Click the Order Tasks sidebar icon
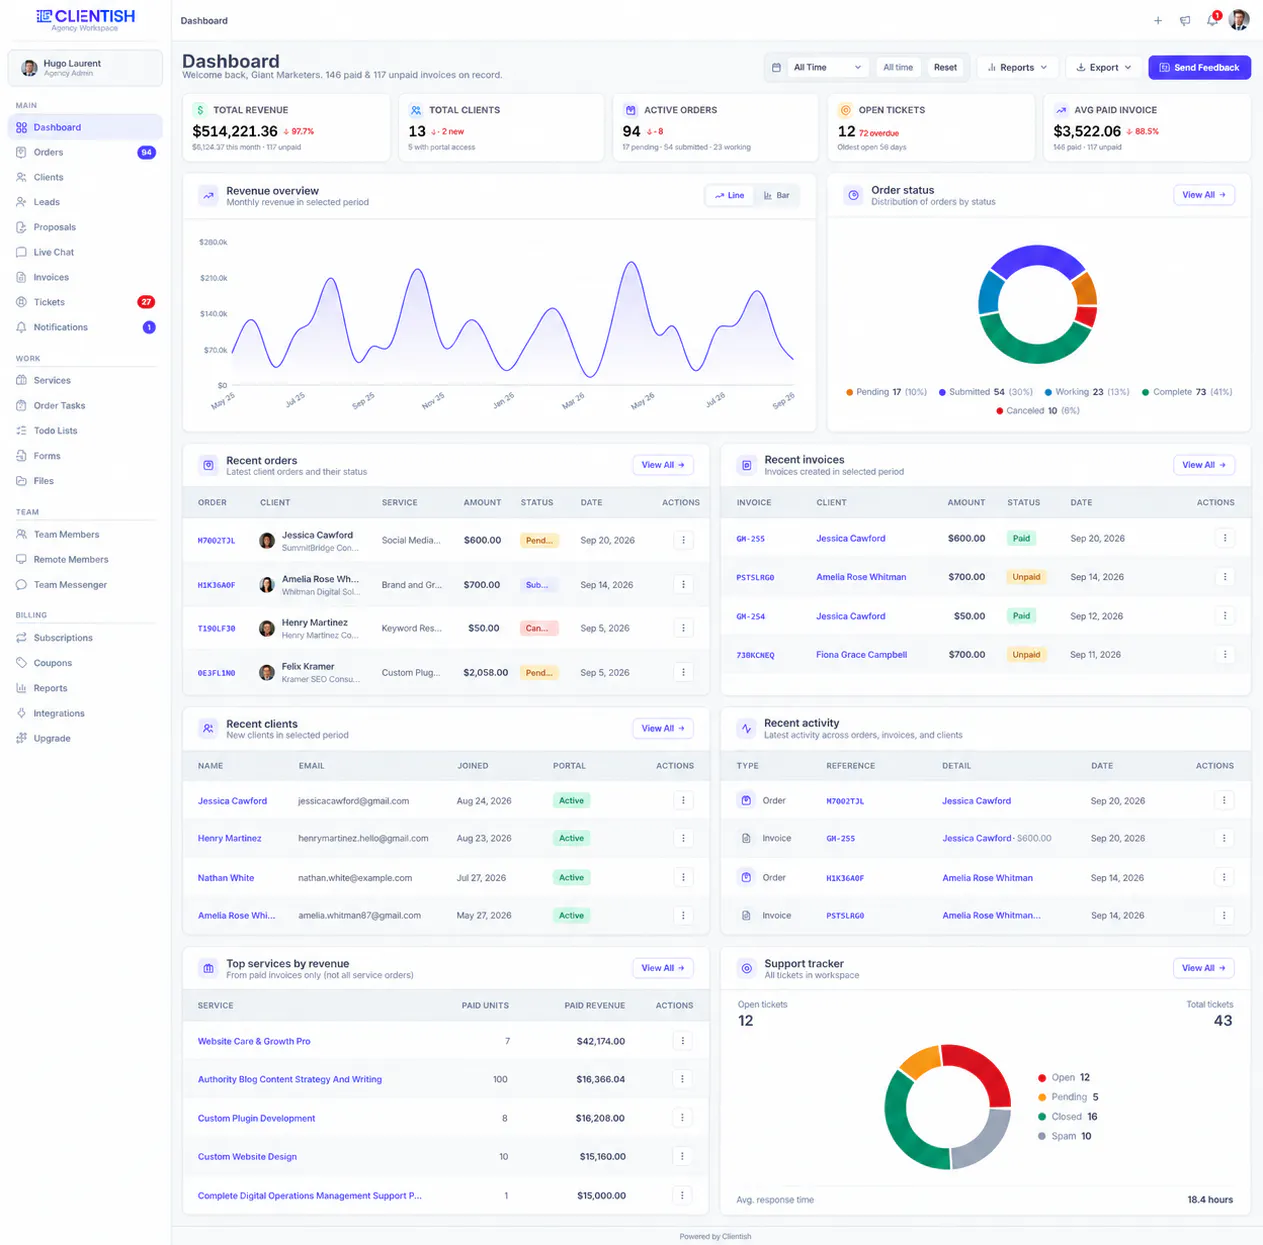This screenshot has width=1263, height=1245. (x=21, y=405)
